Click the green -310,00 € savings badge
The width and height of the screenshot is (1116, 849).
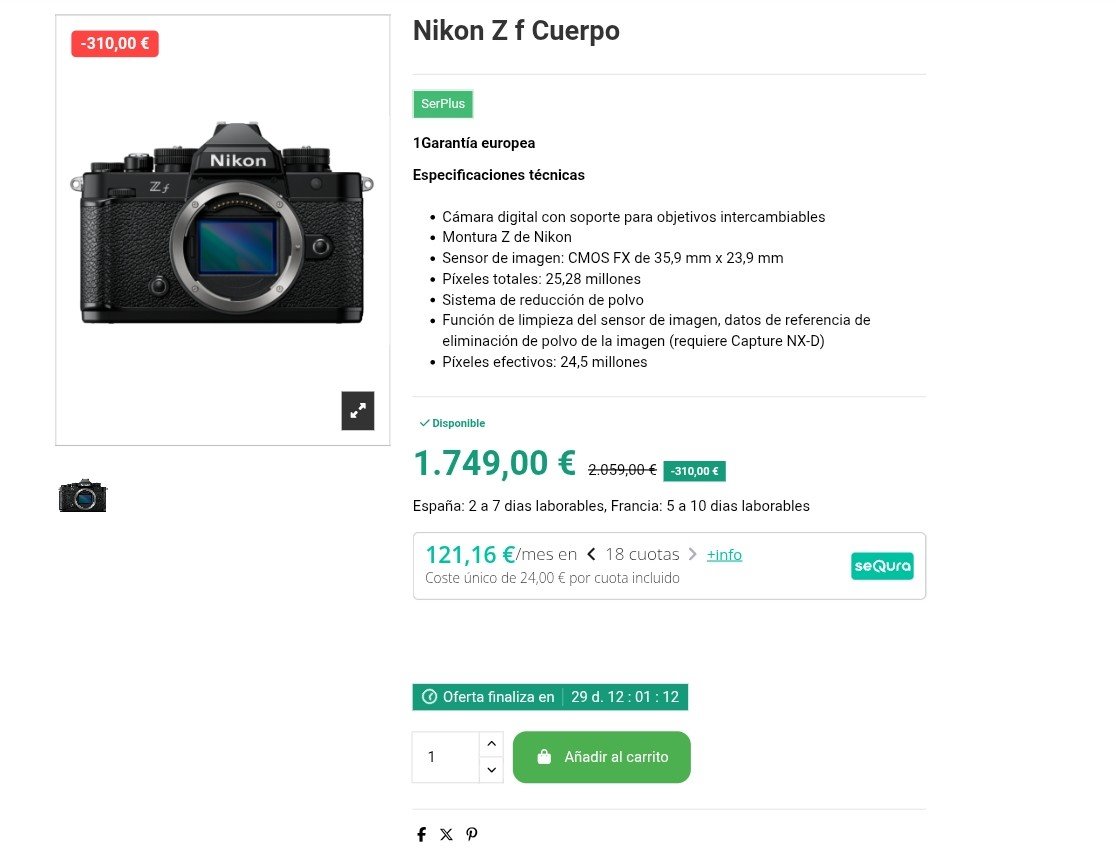694,471
